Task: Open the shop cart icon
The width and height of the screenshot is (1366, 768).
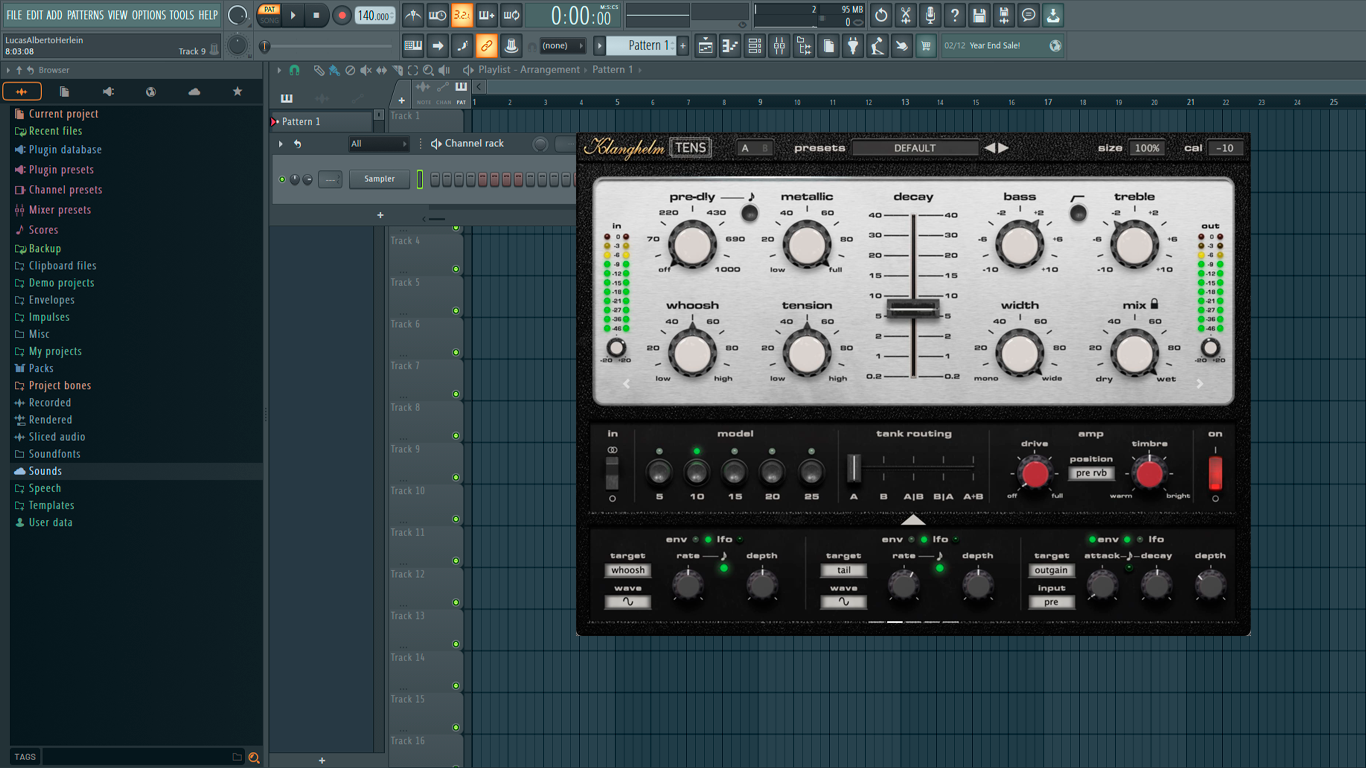Action: (926, 46)
